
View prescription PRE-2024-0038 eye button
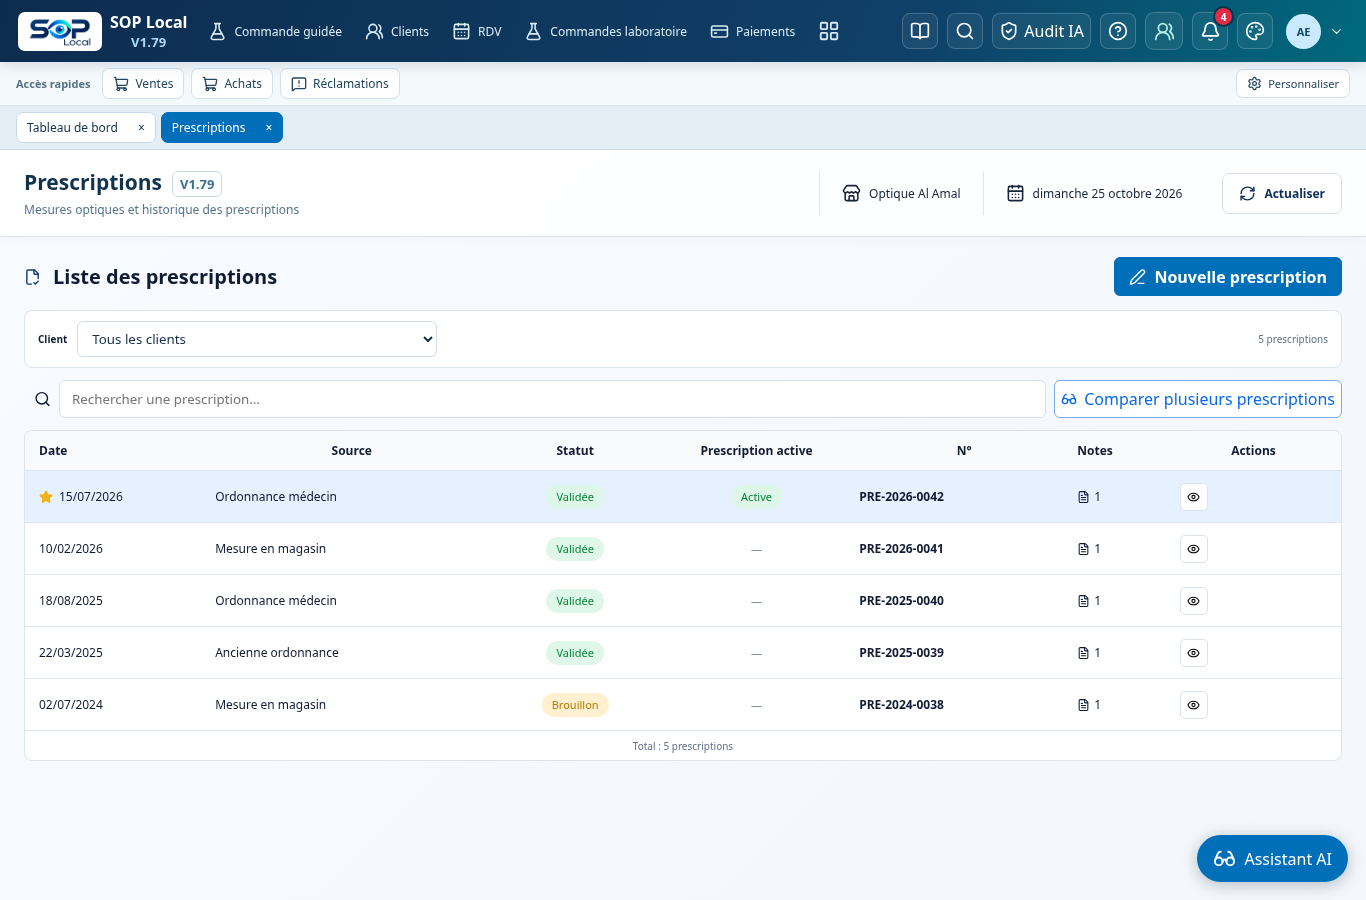pos(1194,705)
